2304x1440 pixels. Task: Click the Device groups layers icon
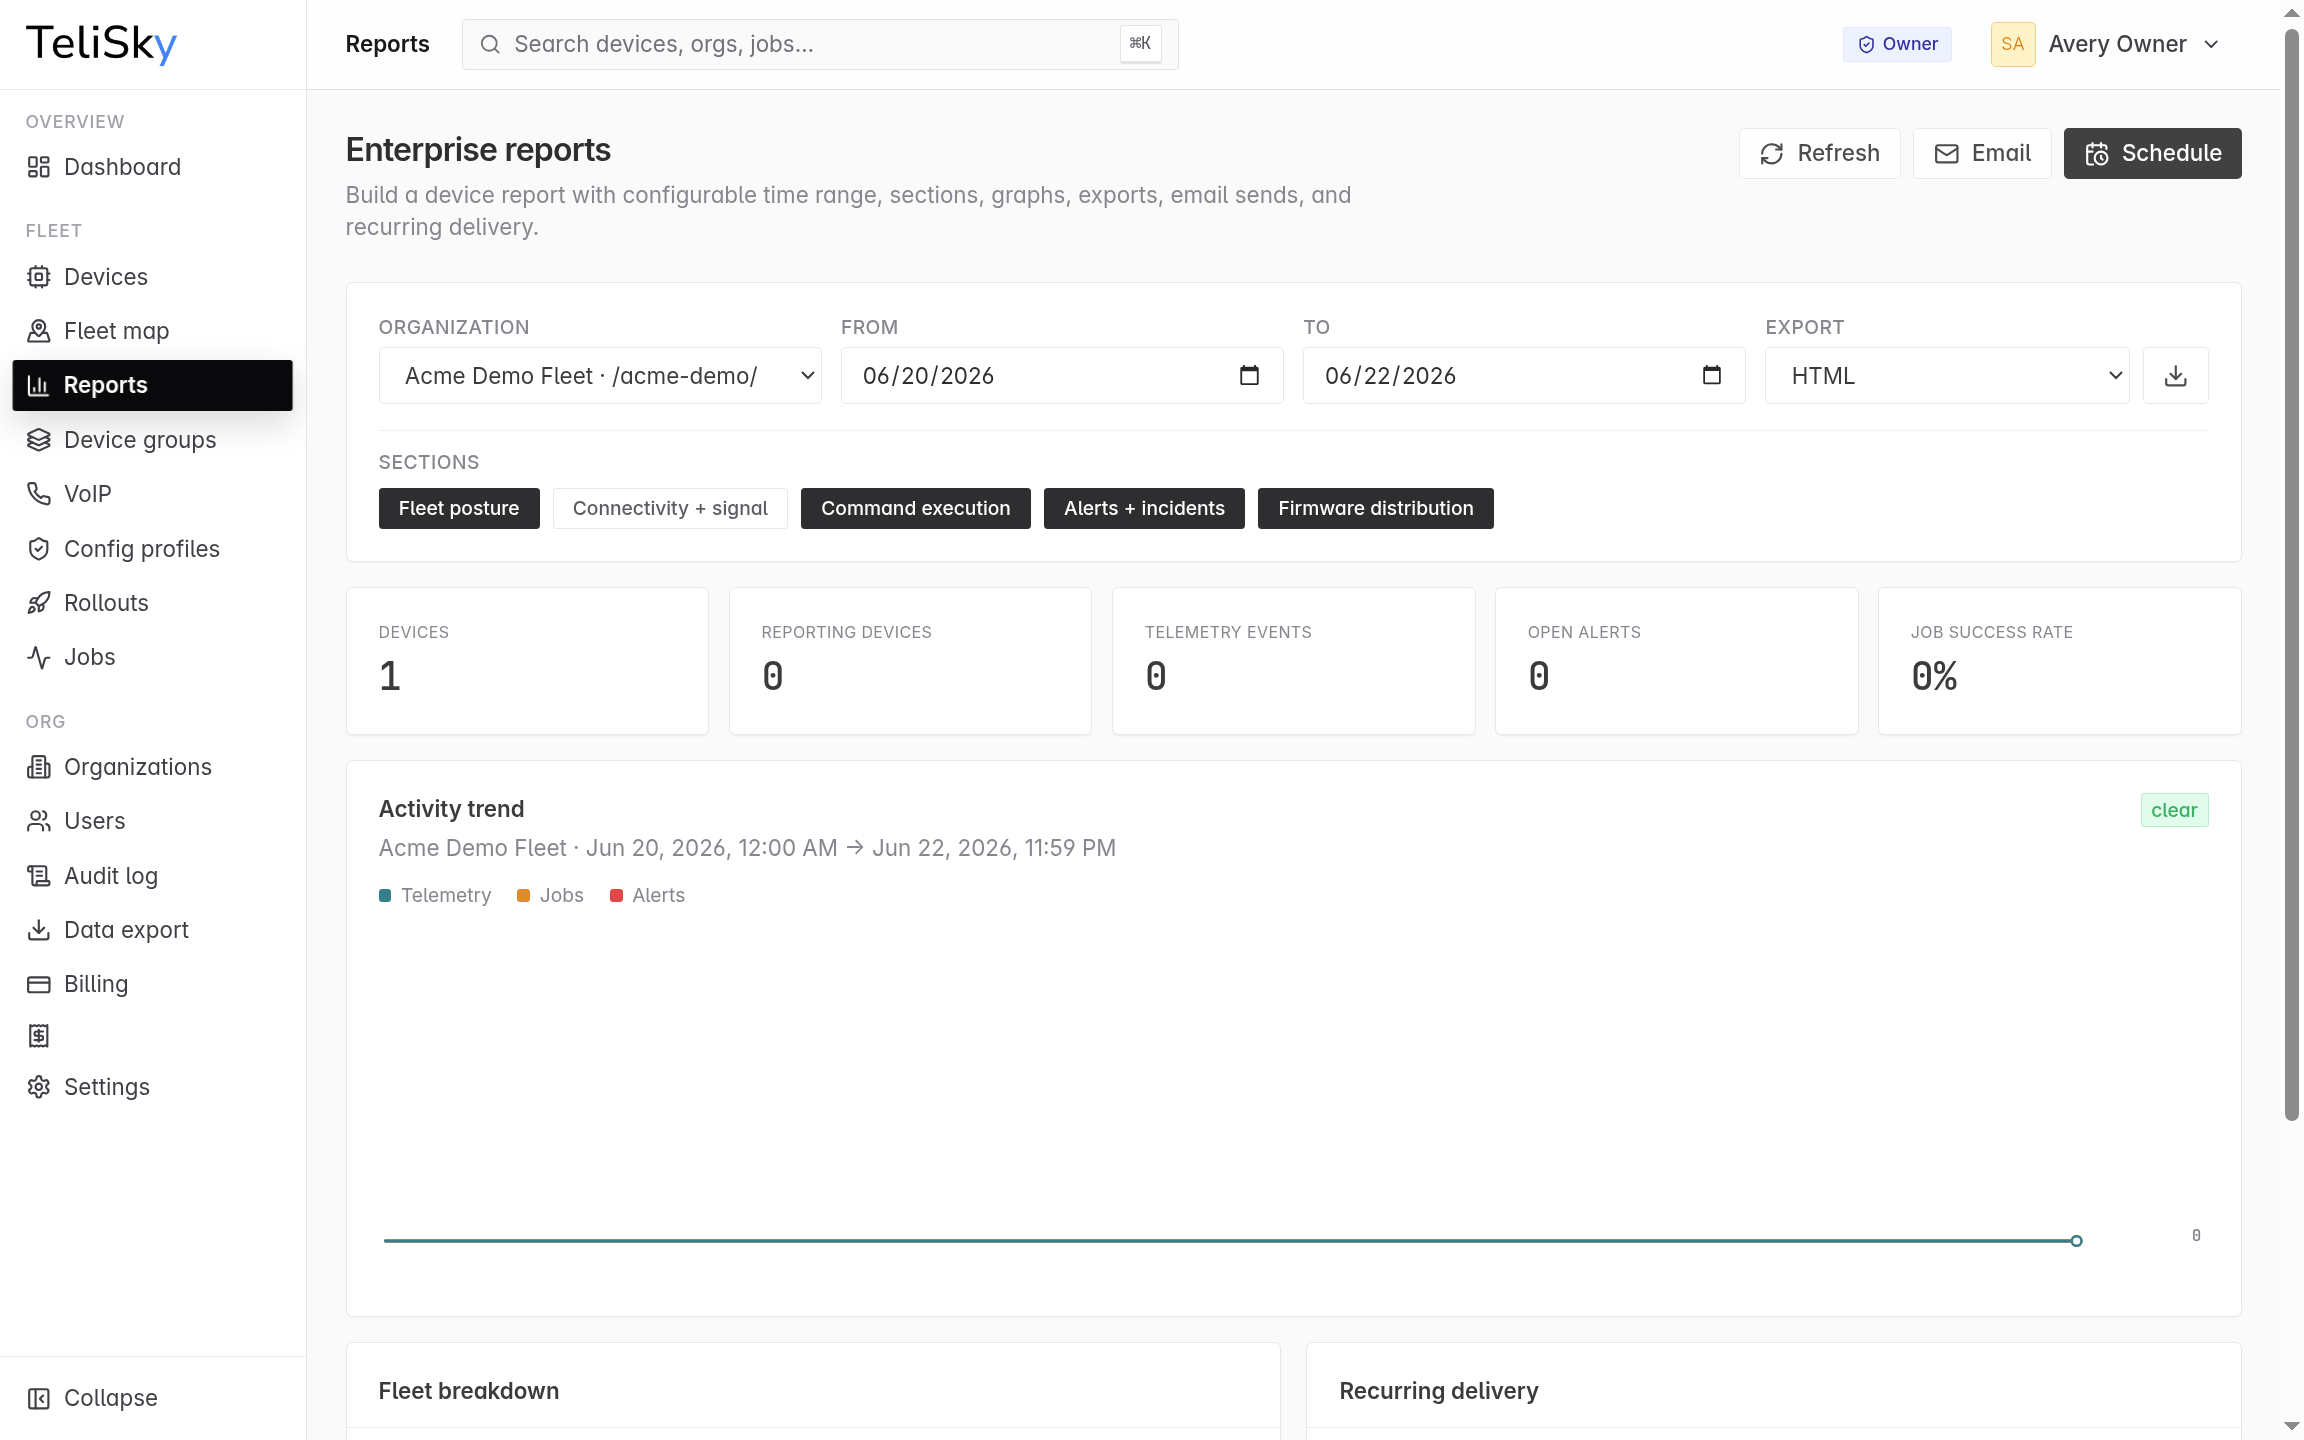click(x=39, y=440)
